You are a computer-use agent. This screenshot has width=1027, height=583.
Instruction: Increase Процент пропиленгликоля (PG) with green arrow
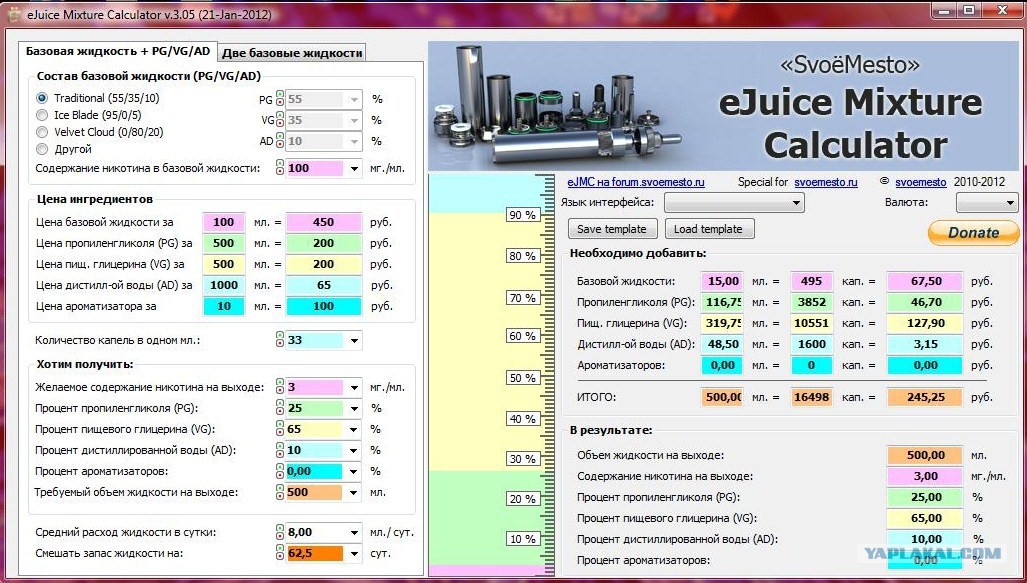(280, 404)
